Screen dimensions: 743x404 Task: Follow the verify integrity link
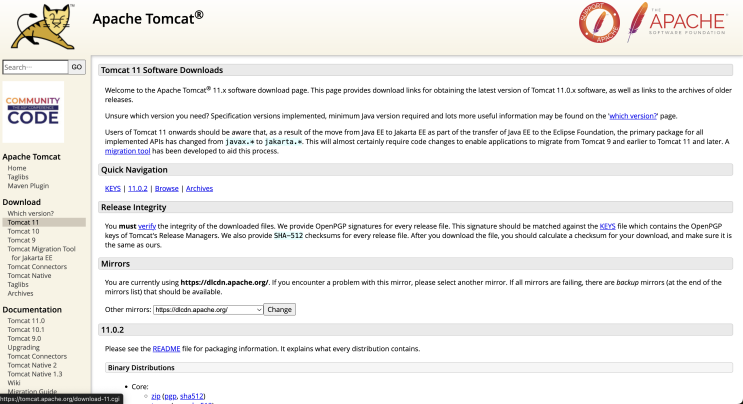pyautogui.click(x=146, y=227)
